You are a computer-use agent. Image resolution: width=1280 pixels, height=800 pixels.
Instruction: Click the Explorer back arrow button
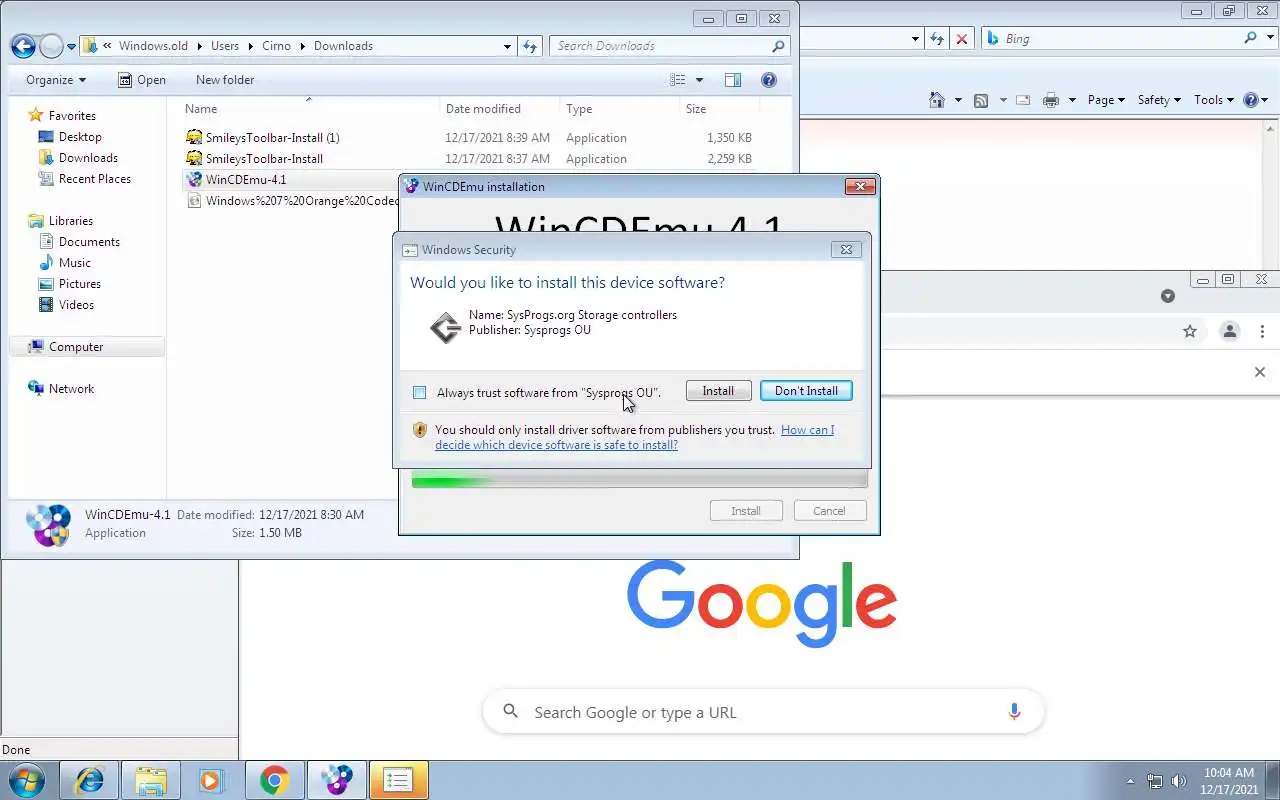[x=23, y=46]
